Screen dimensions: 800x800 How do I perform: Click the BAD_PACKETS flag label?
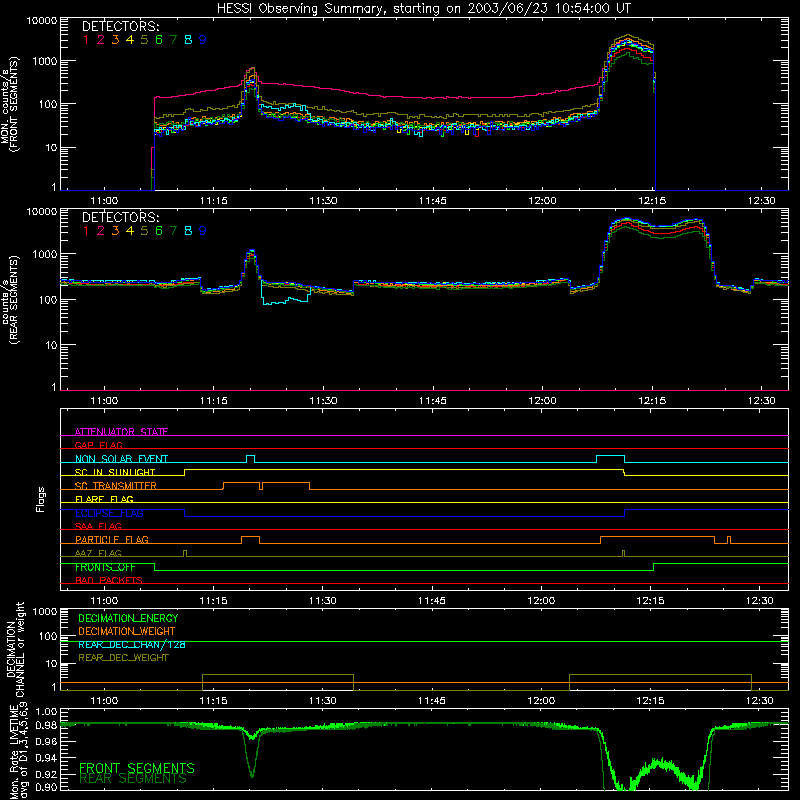pyautogui.click(x=109, y=580)
